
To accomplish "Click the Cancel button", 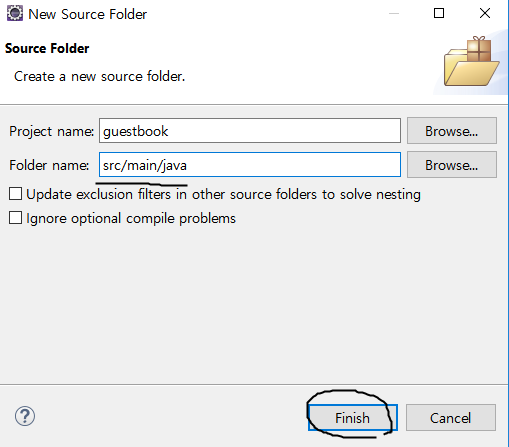I will 451,418.
